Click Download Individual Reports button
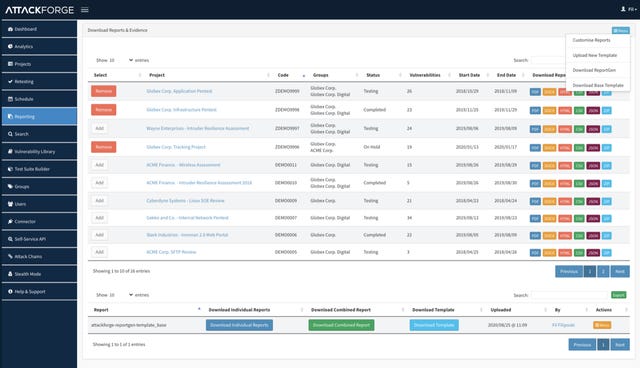Screen dimensions: 640x368 point(239,325)
